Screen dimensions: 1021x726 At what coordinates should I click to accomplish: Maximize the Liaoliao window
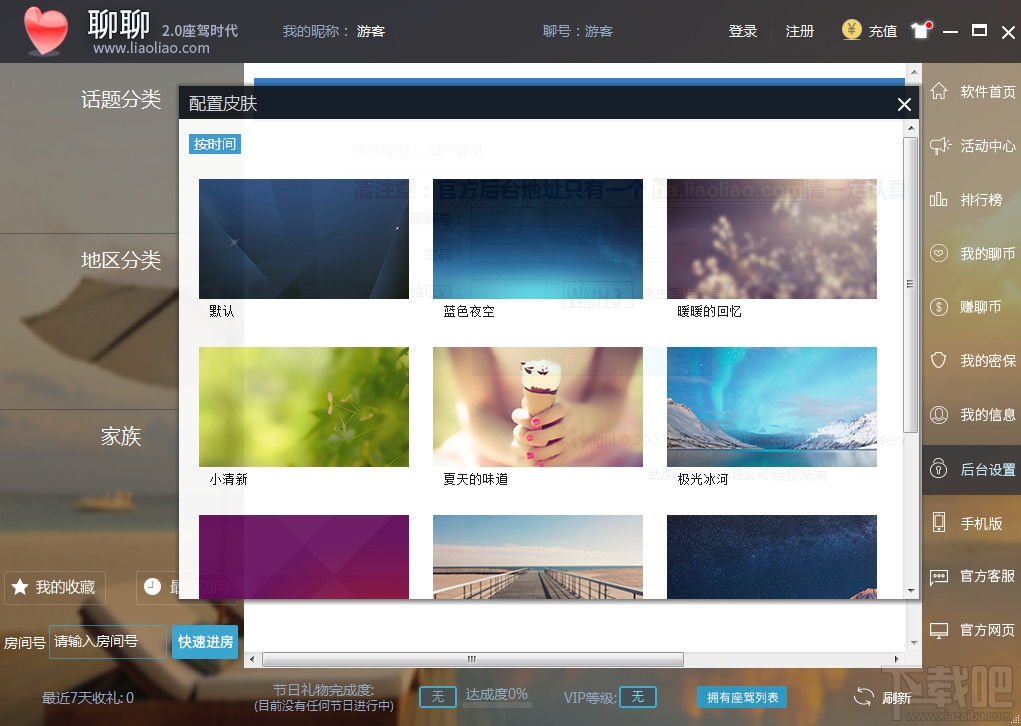[979, 30]
